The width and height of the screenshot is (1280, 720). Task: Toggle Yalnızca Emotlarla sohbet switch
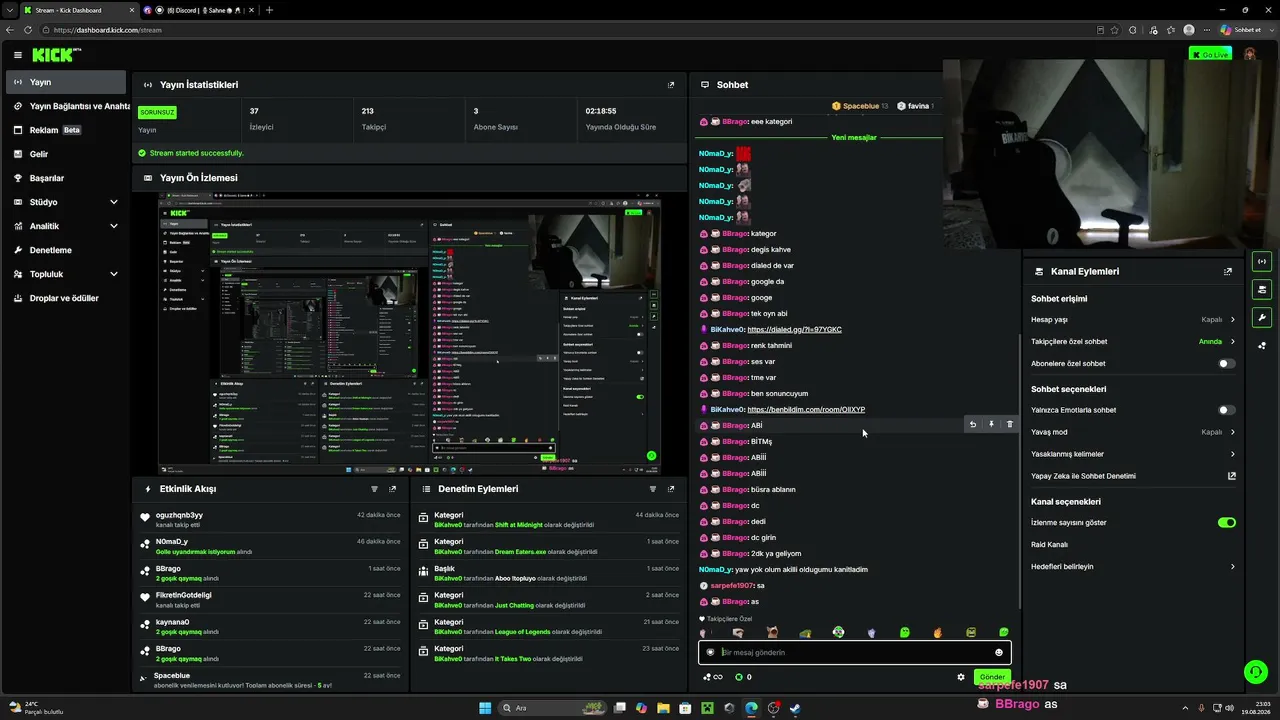click(x=1226, y=410)
